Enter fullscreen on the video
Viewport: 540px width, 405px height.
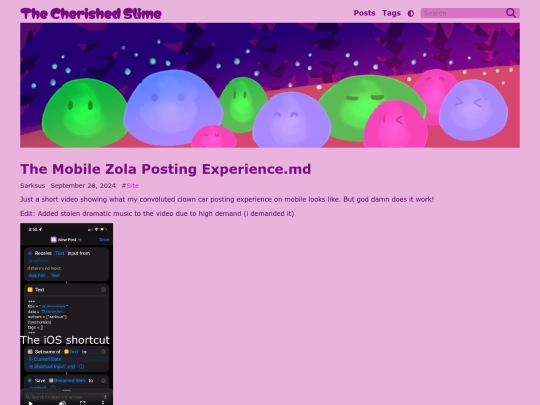(x=83, y=403)
